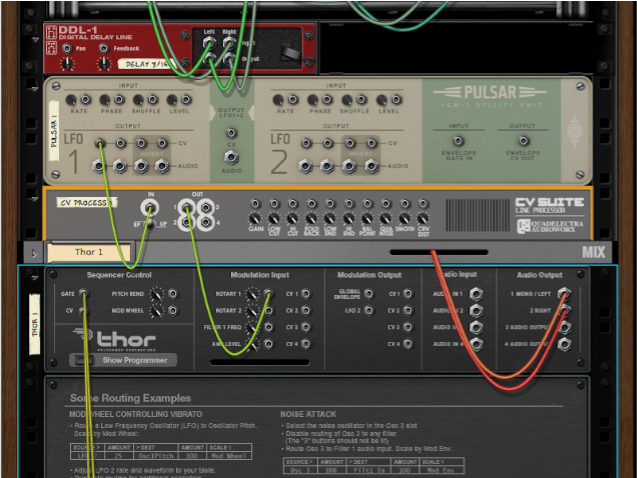Click Thor's Global Envelope modulation output jack
Image resolution: width=637 pixels, height=478 pixels.
click(369, 294)
